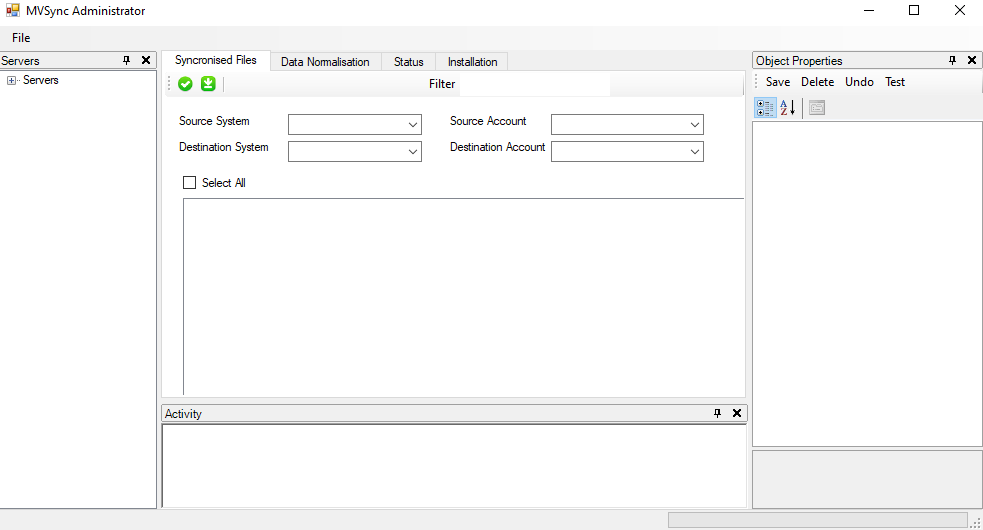
Task: Pin the Object Properties panel
Action: (x=952, y=60)
